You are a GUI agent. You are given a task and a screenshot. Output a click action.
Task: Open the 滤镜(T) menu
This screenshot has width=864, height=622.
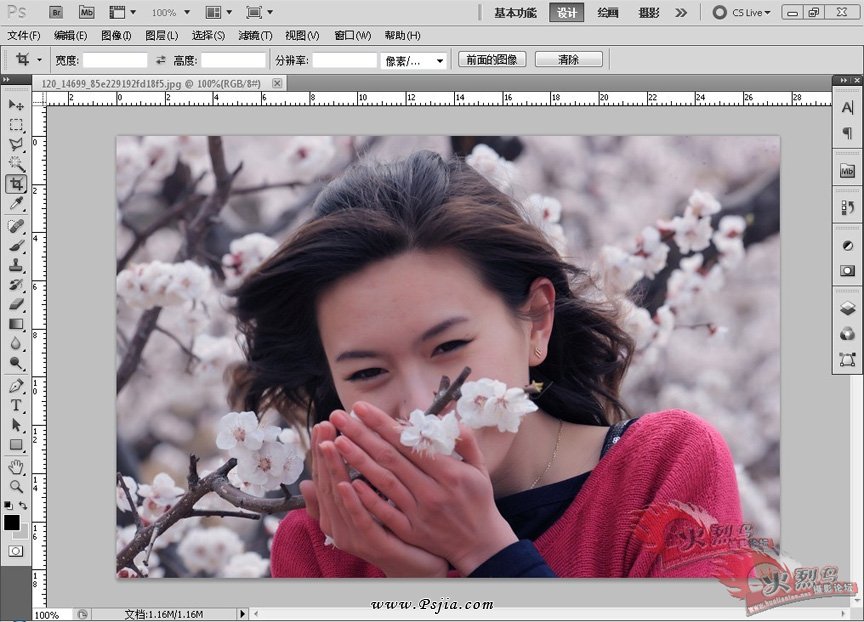click(255, 36)
